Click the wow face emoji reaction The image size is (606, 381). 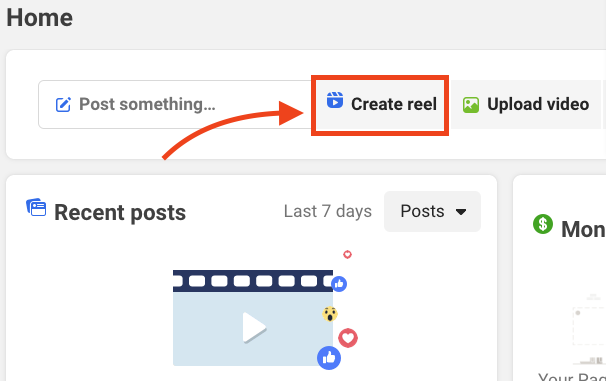tap(330, 314)
